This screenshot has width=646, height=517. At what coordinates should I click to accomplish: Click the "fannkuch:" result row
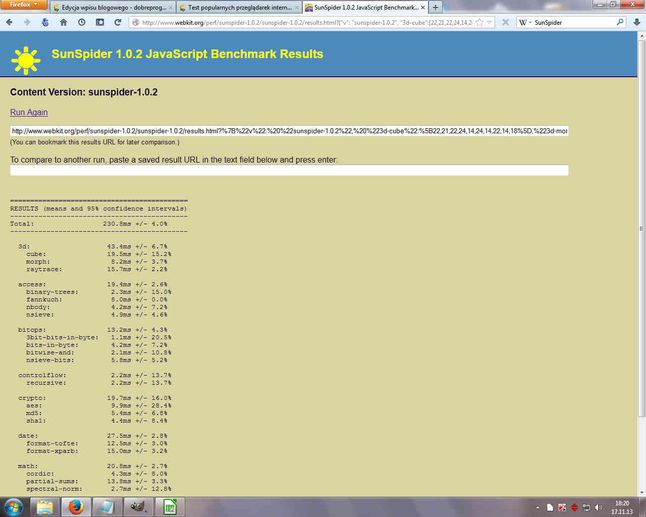(96, 299)
